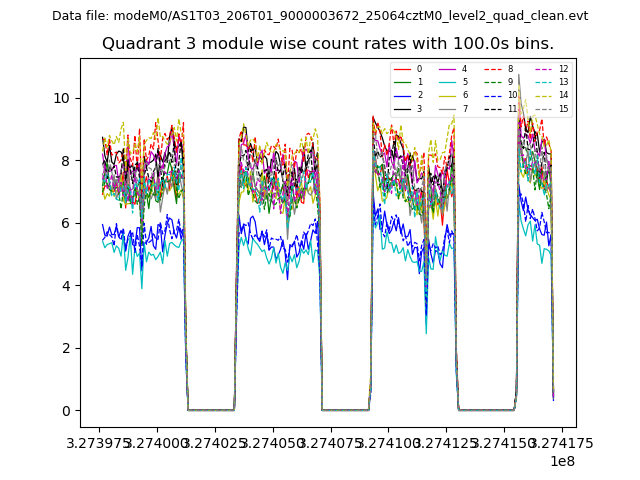Click the x-axis tick label 3.273975
Image resolution: width=640 pixels, height=480 pixels.
[x=100, y=442]
